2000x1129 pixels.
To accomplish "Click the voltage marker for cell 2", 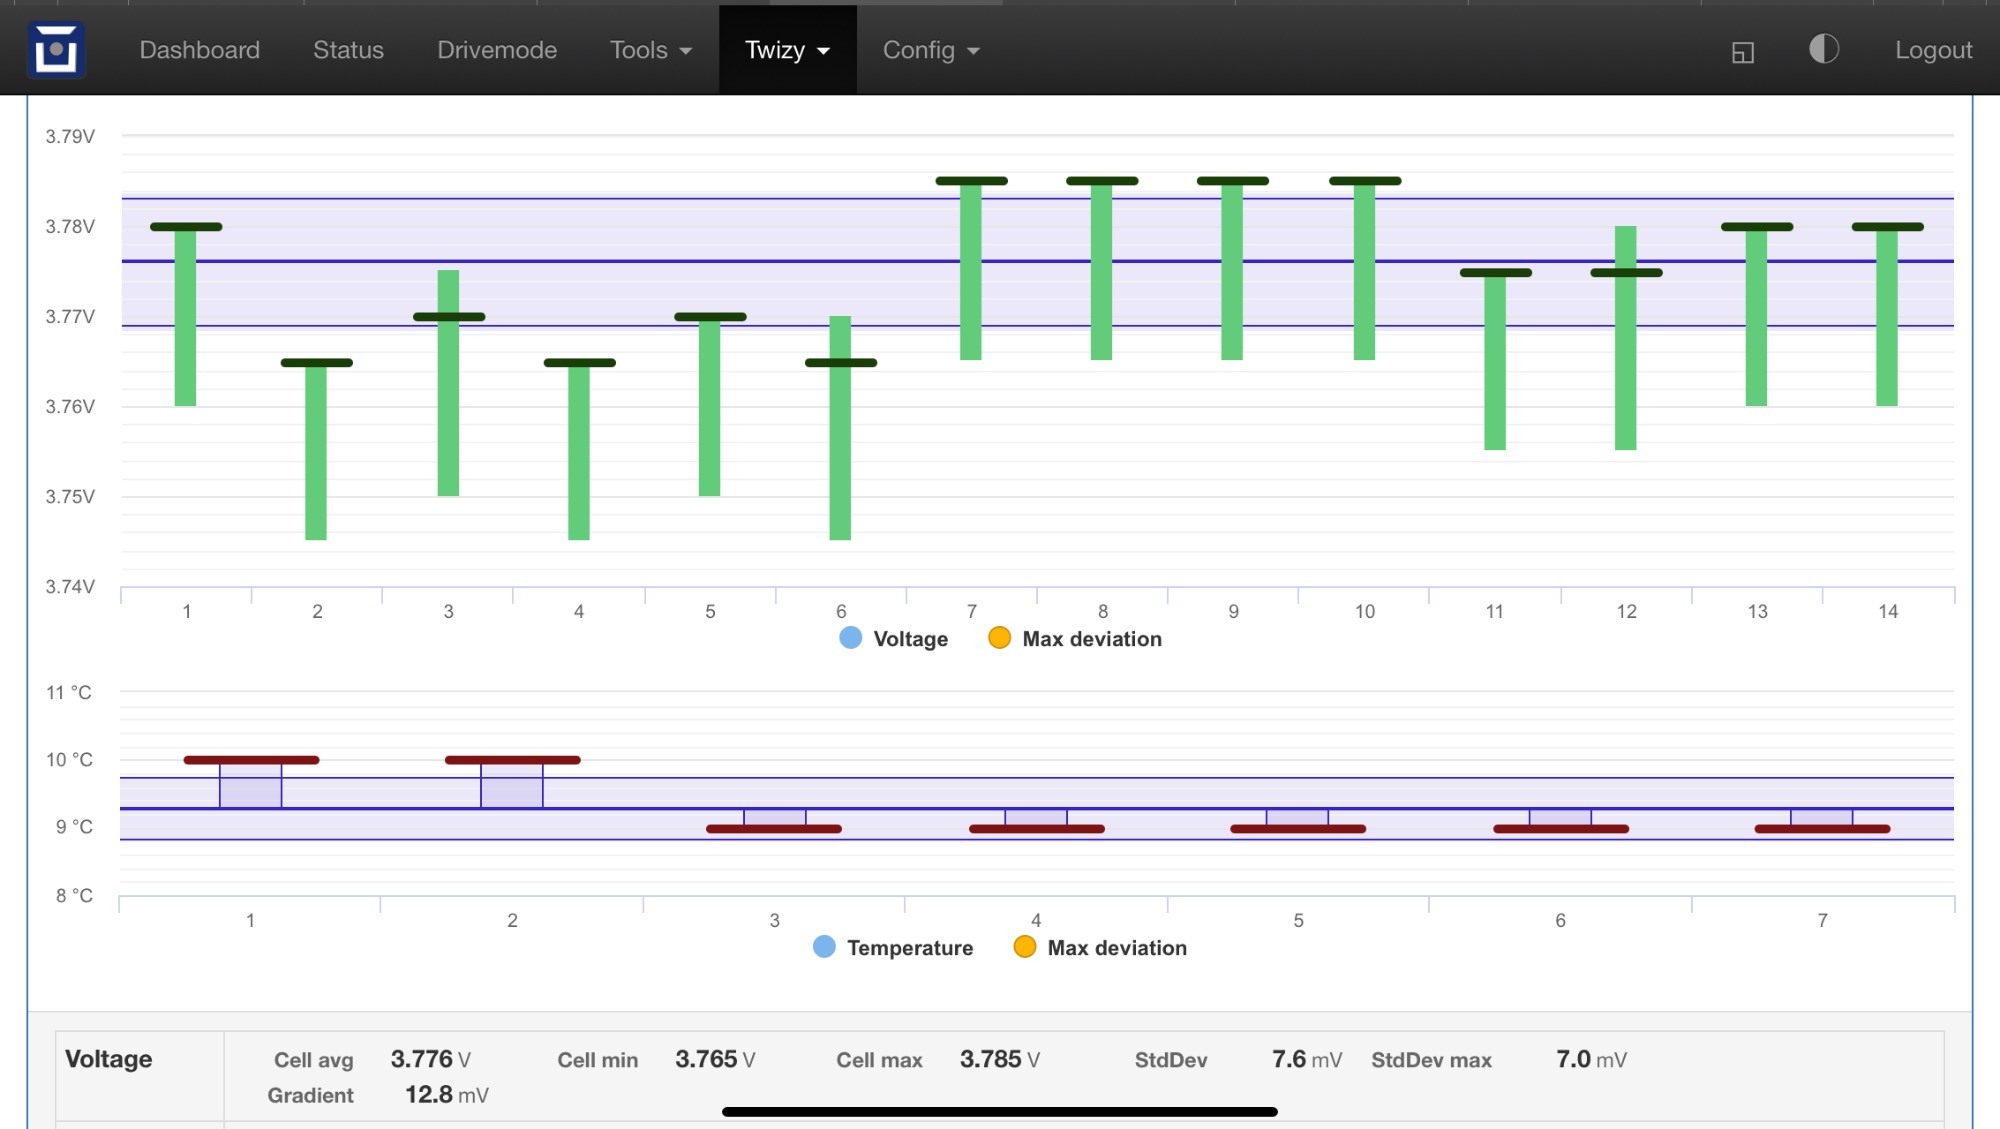I will tap(316, 363).
